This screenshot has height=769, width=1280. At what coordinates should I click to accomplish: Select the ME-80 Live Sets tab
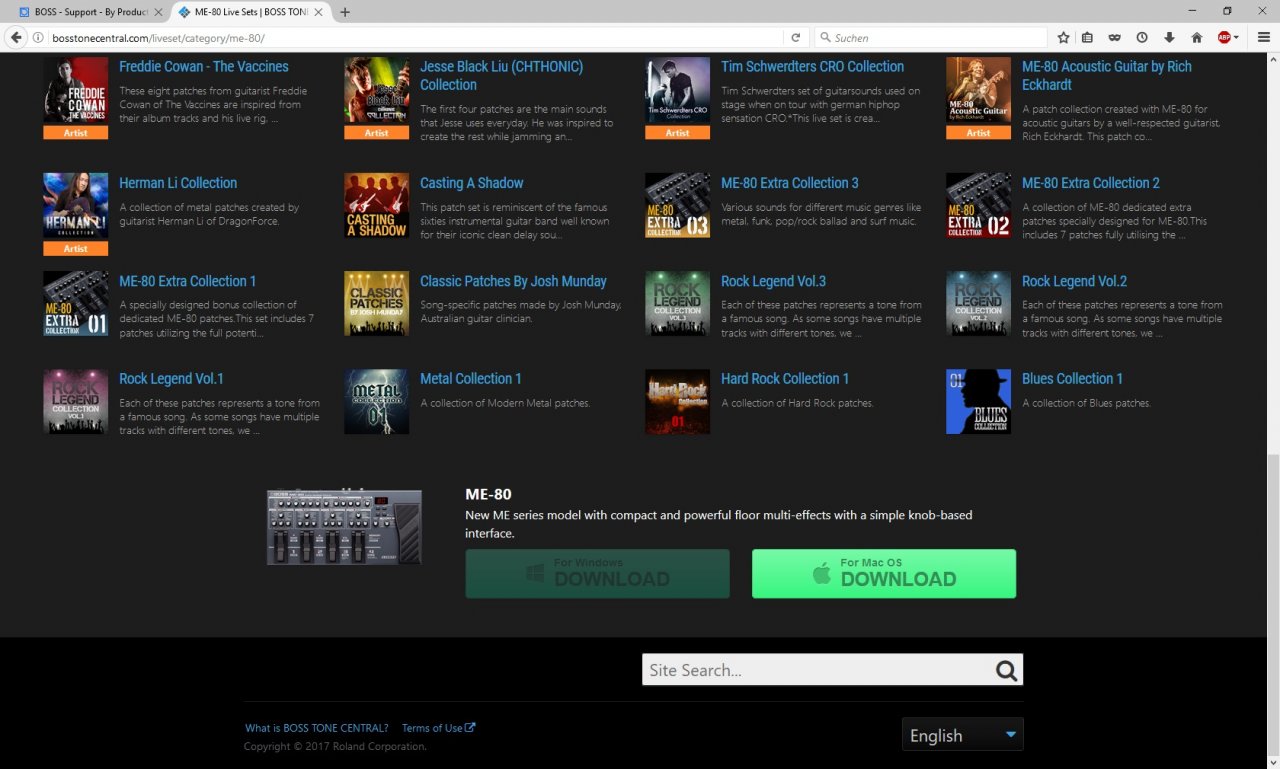[252, 12]
